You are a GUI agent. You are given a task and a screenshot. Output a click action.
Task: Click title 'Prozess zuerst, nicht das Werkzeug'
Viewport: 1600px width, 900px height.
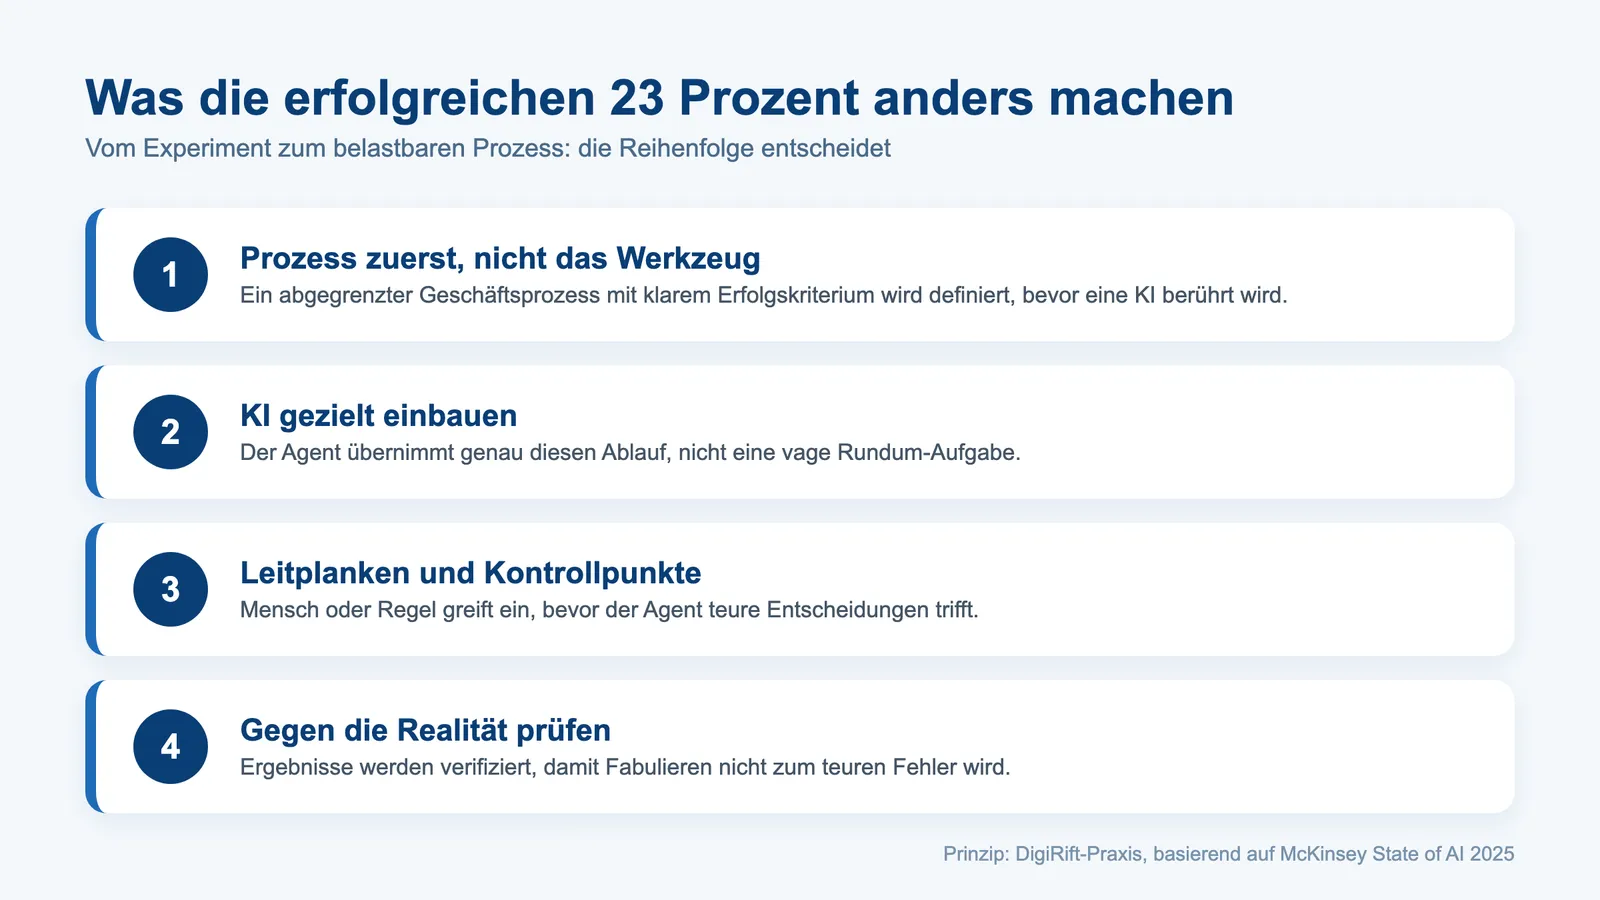500,258
